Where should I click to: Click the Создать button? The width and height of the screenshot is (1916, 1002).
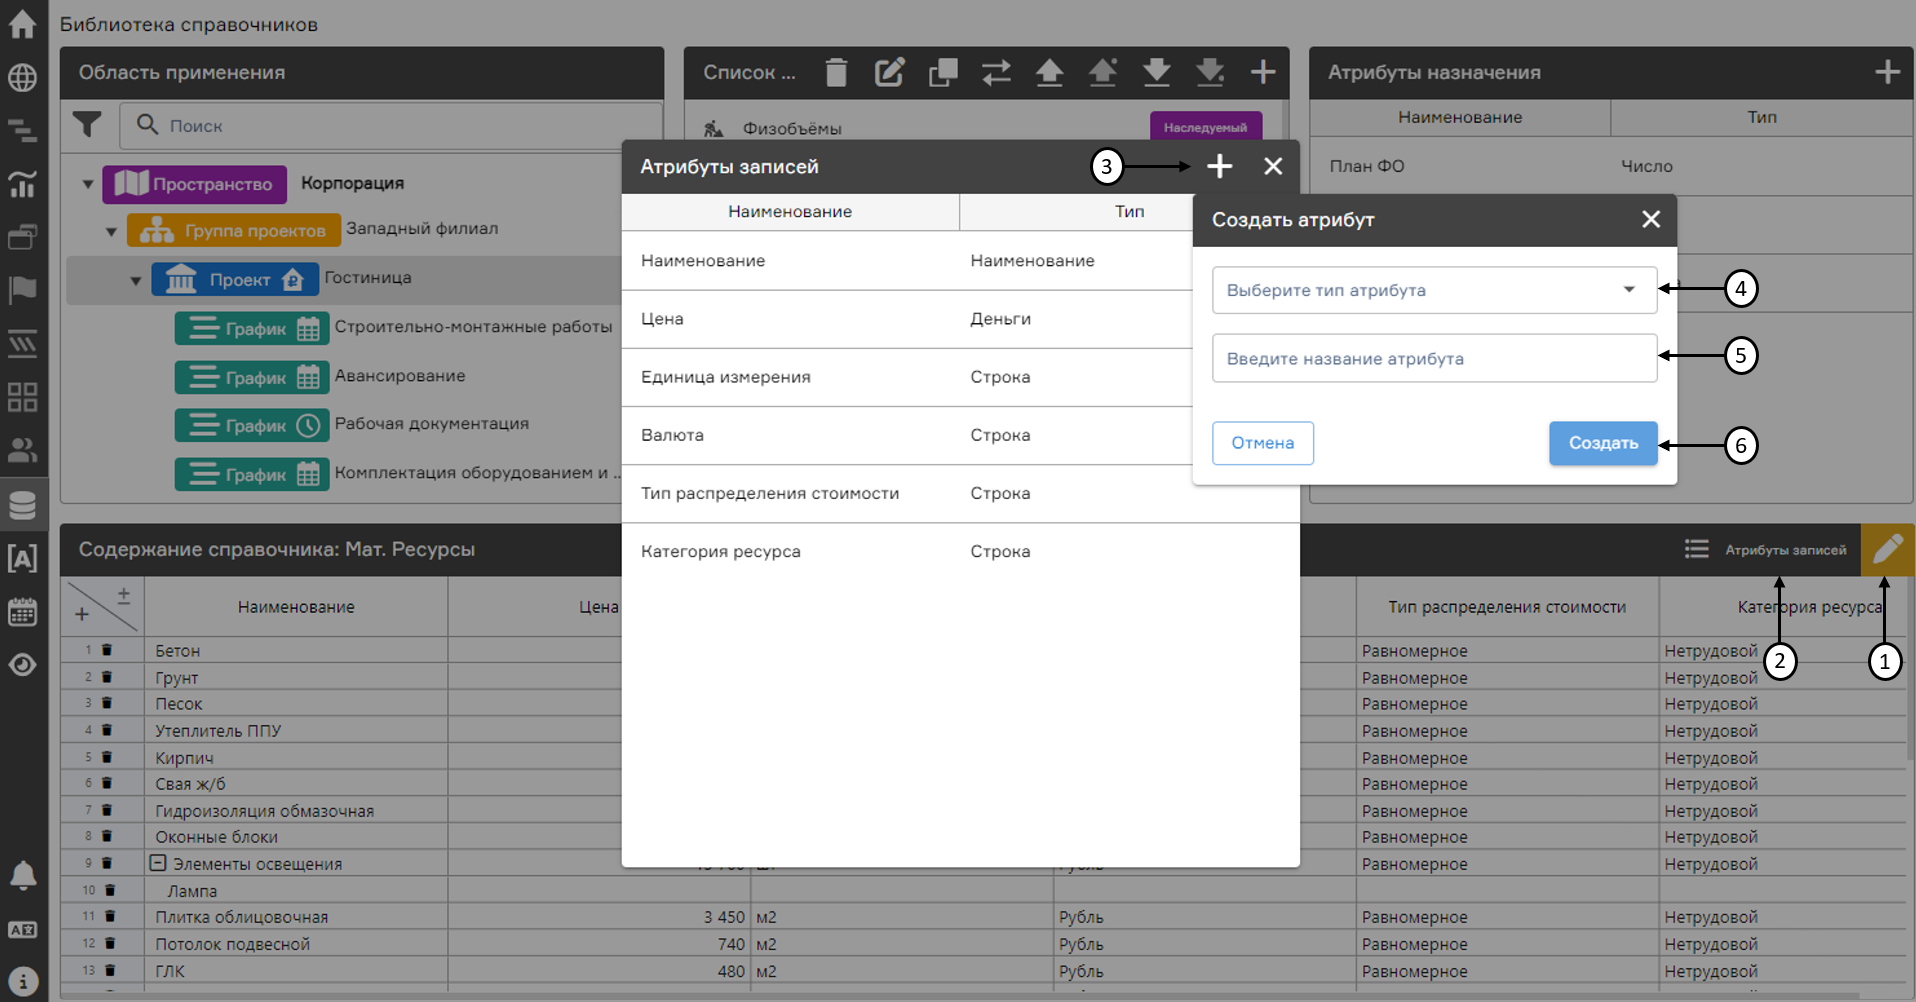tap(1603, 443)
